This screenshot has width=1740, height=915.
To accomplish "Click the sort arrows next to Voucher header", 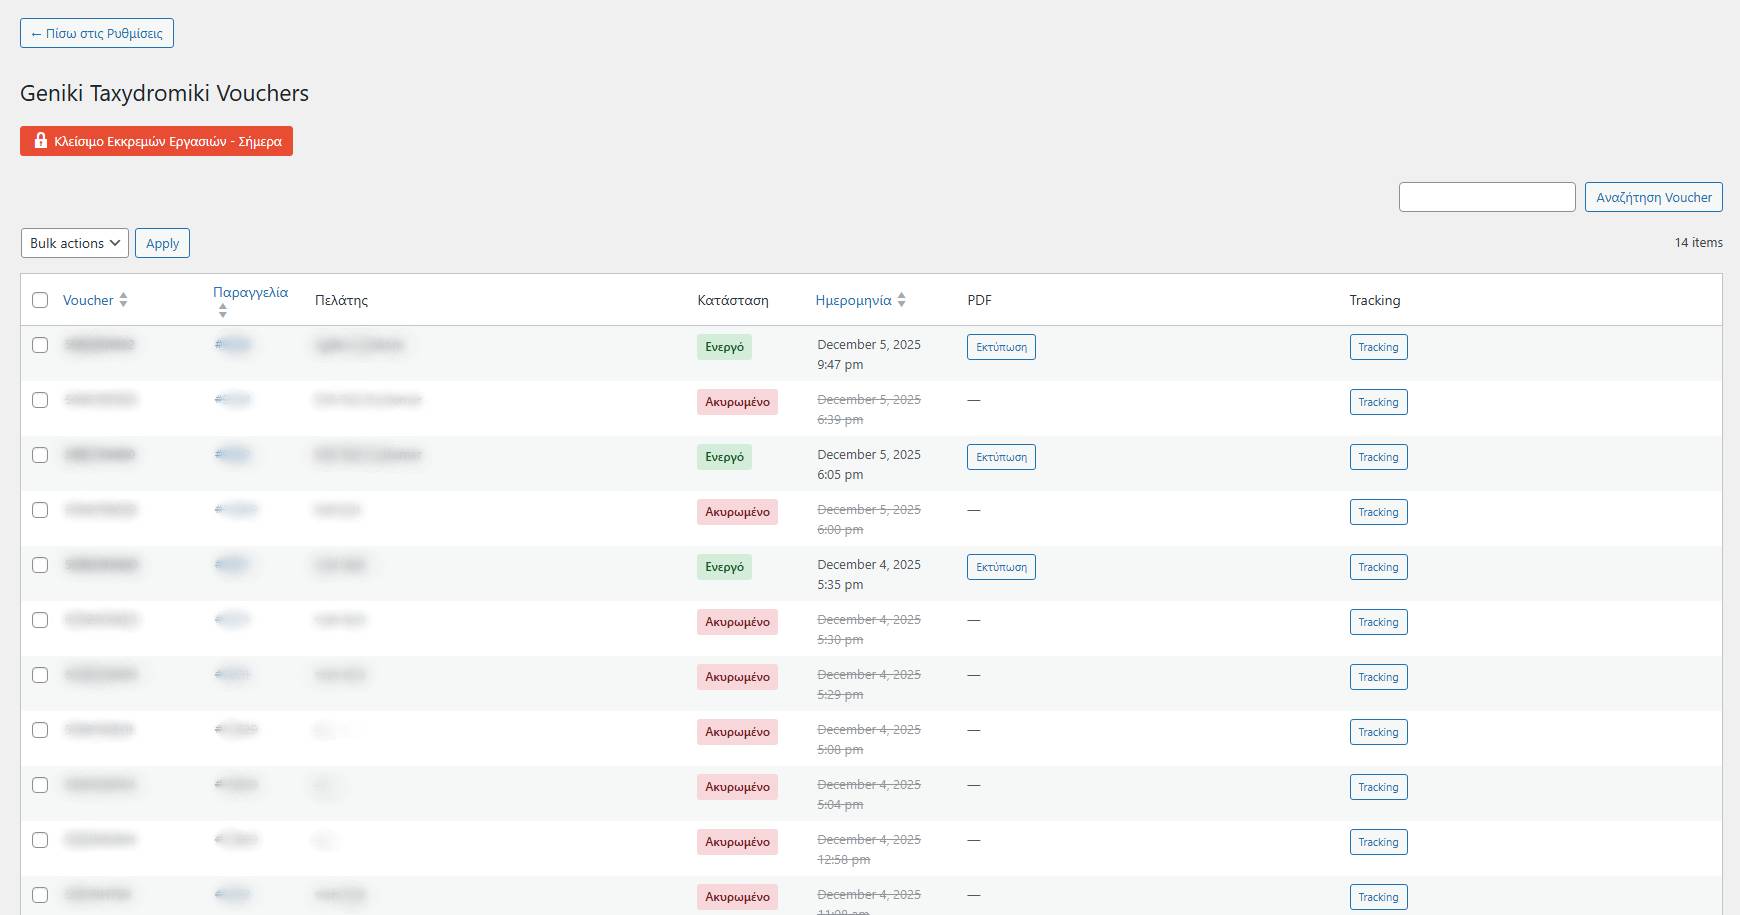I will tap(123, 300).
